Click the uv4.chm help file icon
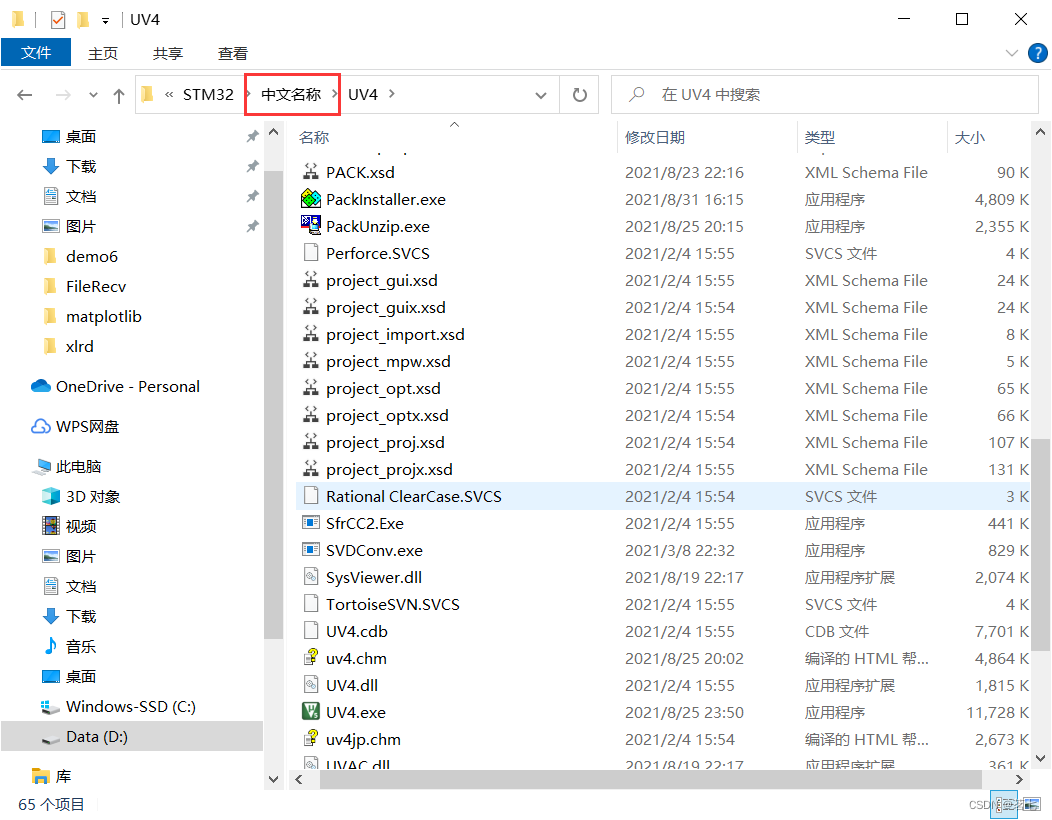Viewport: 1052px width, 820px height. pos(311,658)
